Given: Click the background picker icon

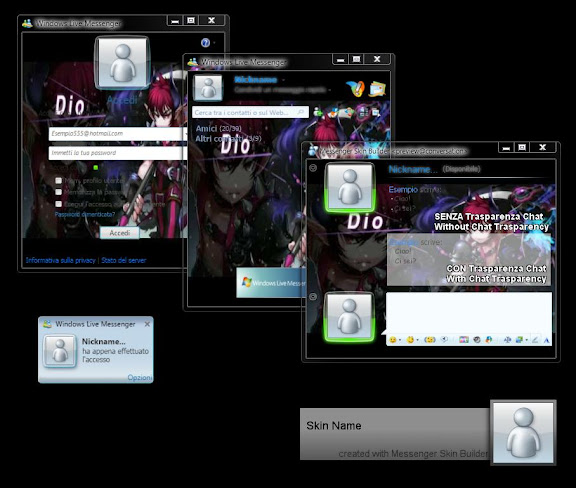Looking at the screenshot, I should tap(519, 340).
